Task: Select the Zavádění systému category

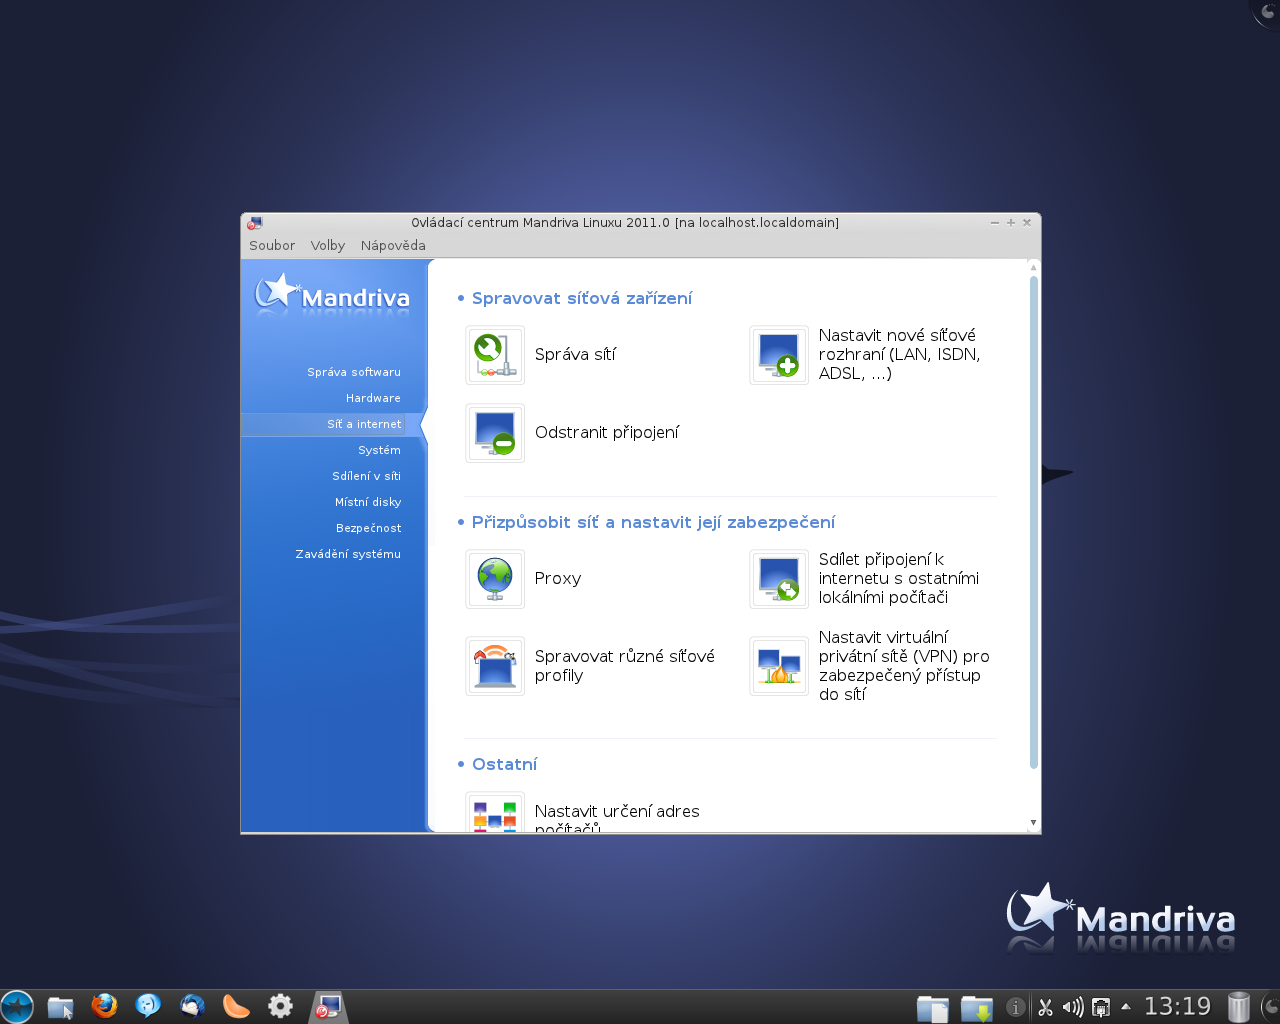Action: [348, 554]
